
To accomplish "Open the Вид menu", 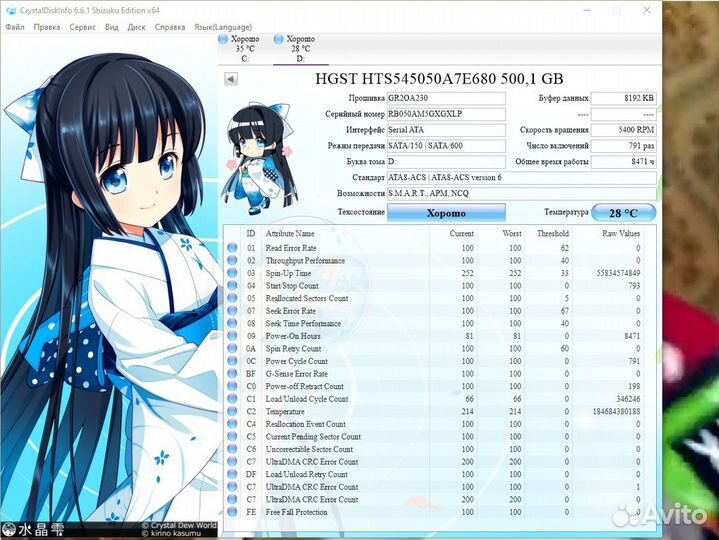I will tap(111, 27).
